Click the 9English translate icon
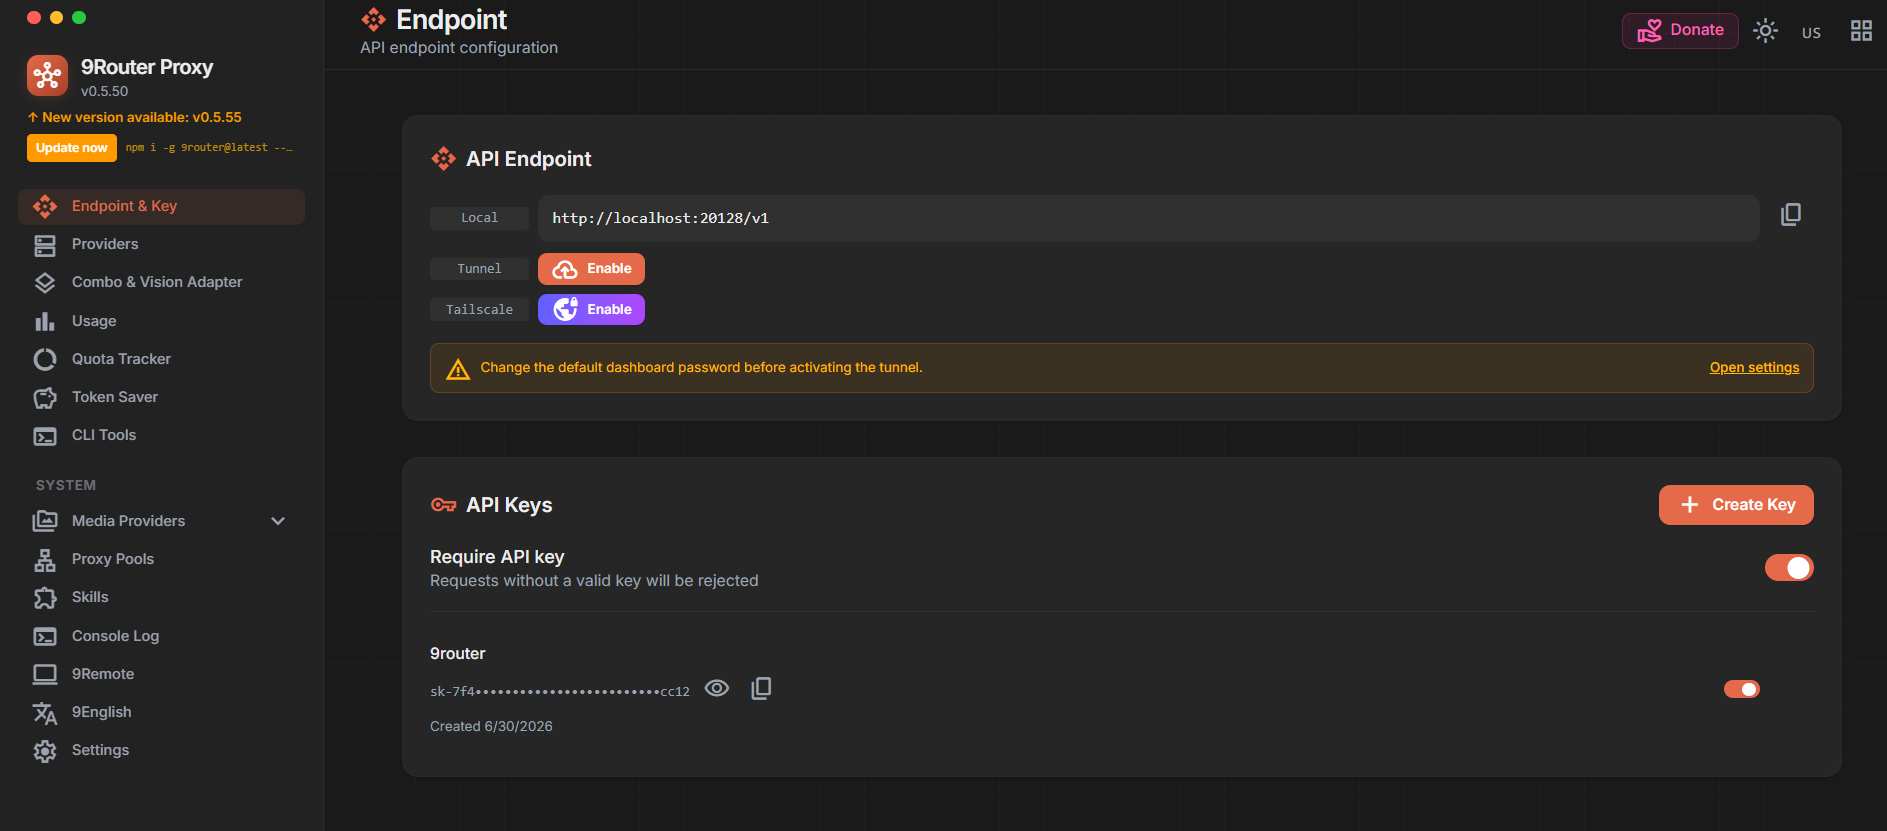Image resolution: width=1887 pixels, height=831 pixels. 45,712
